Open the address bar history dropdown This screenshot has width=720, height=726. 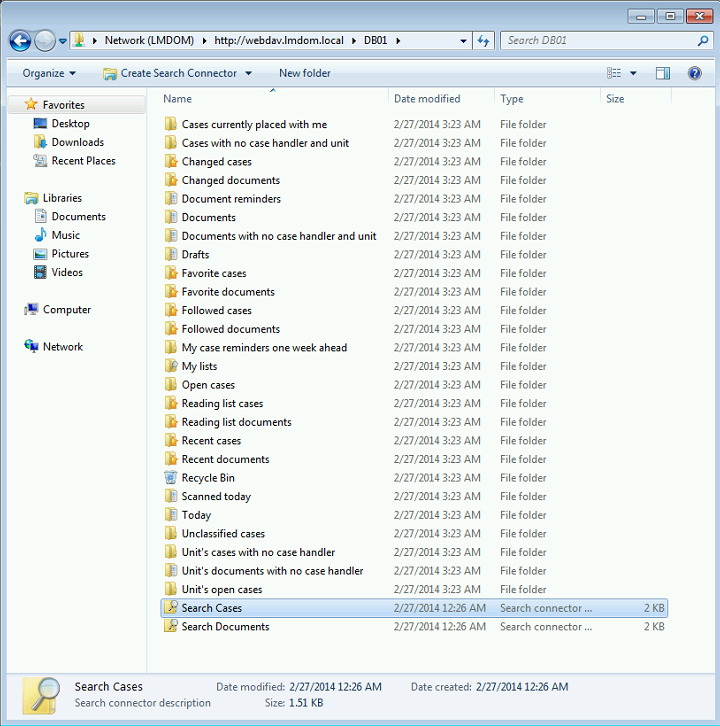pyautogui.click(x=463, y=41)
